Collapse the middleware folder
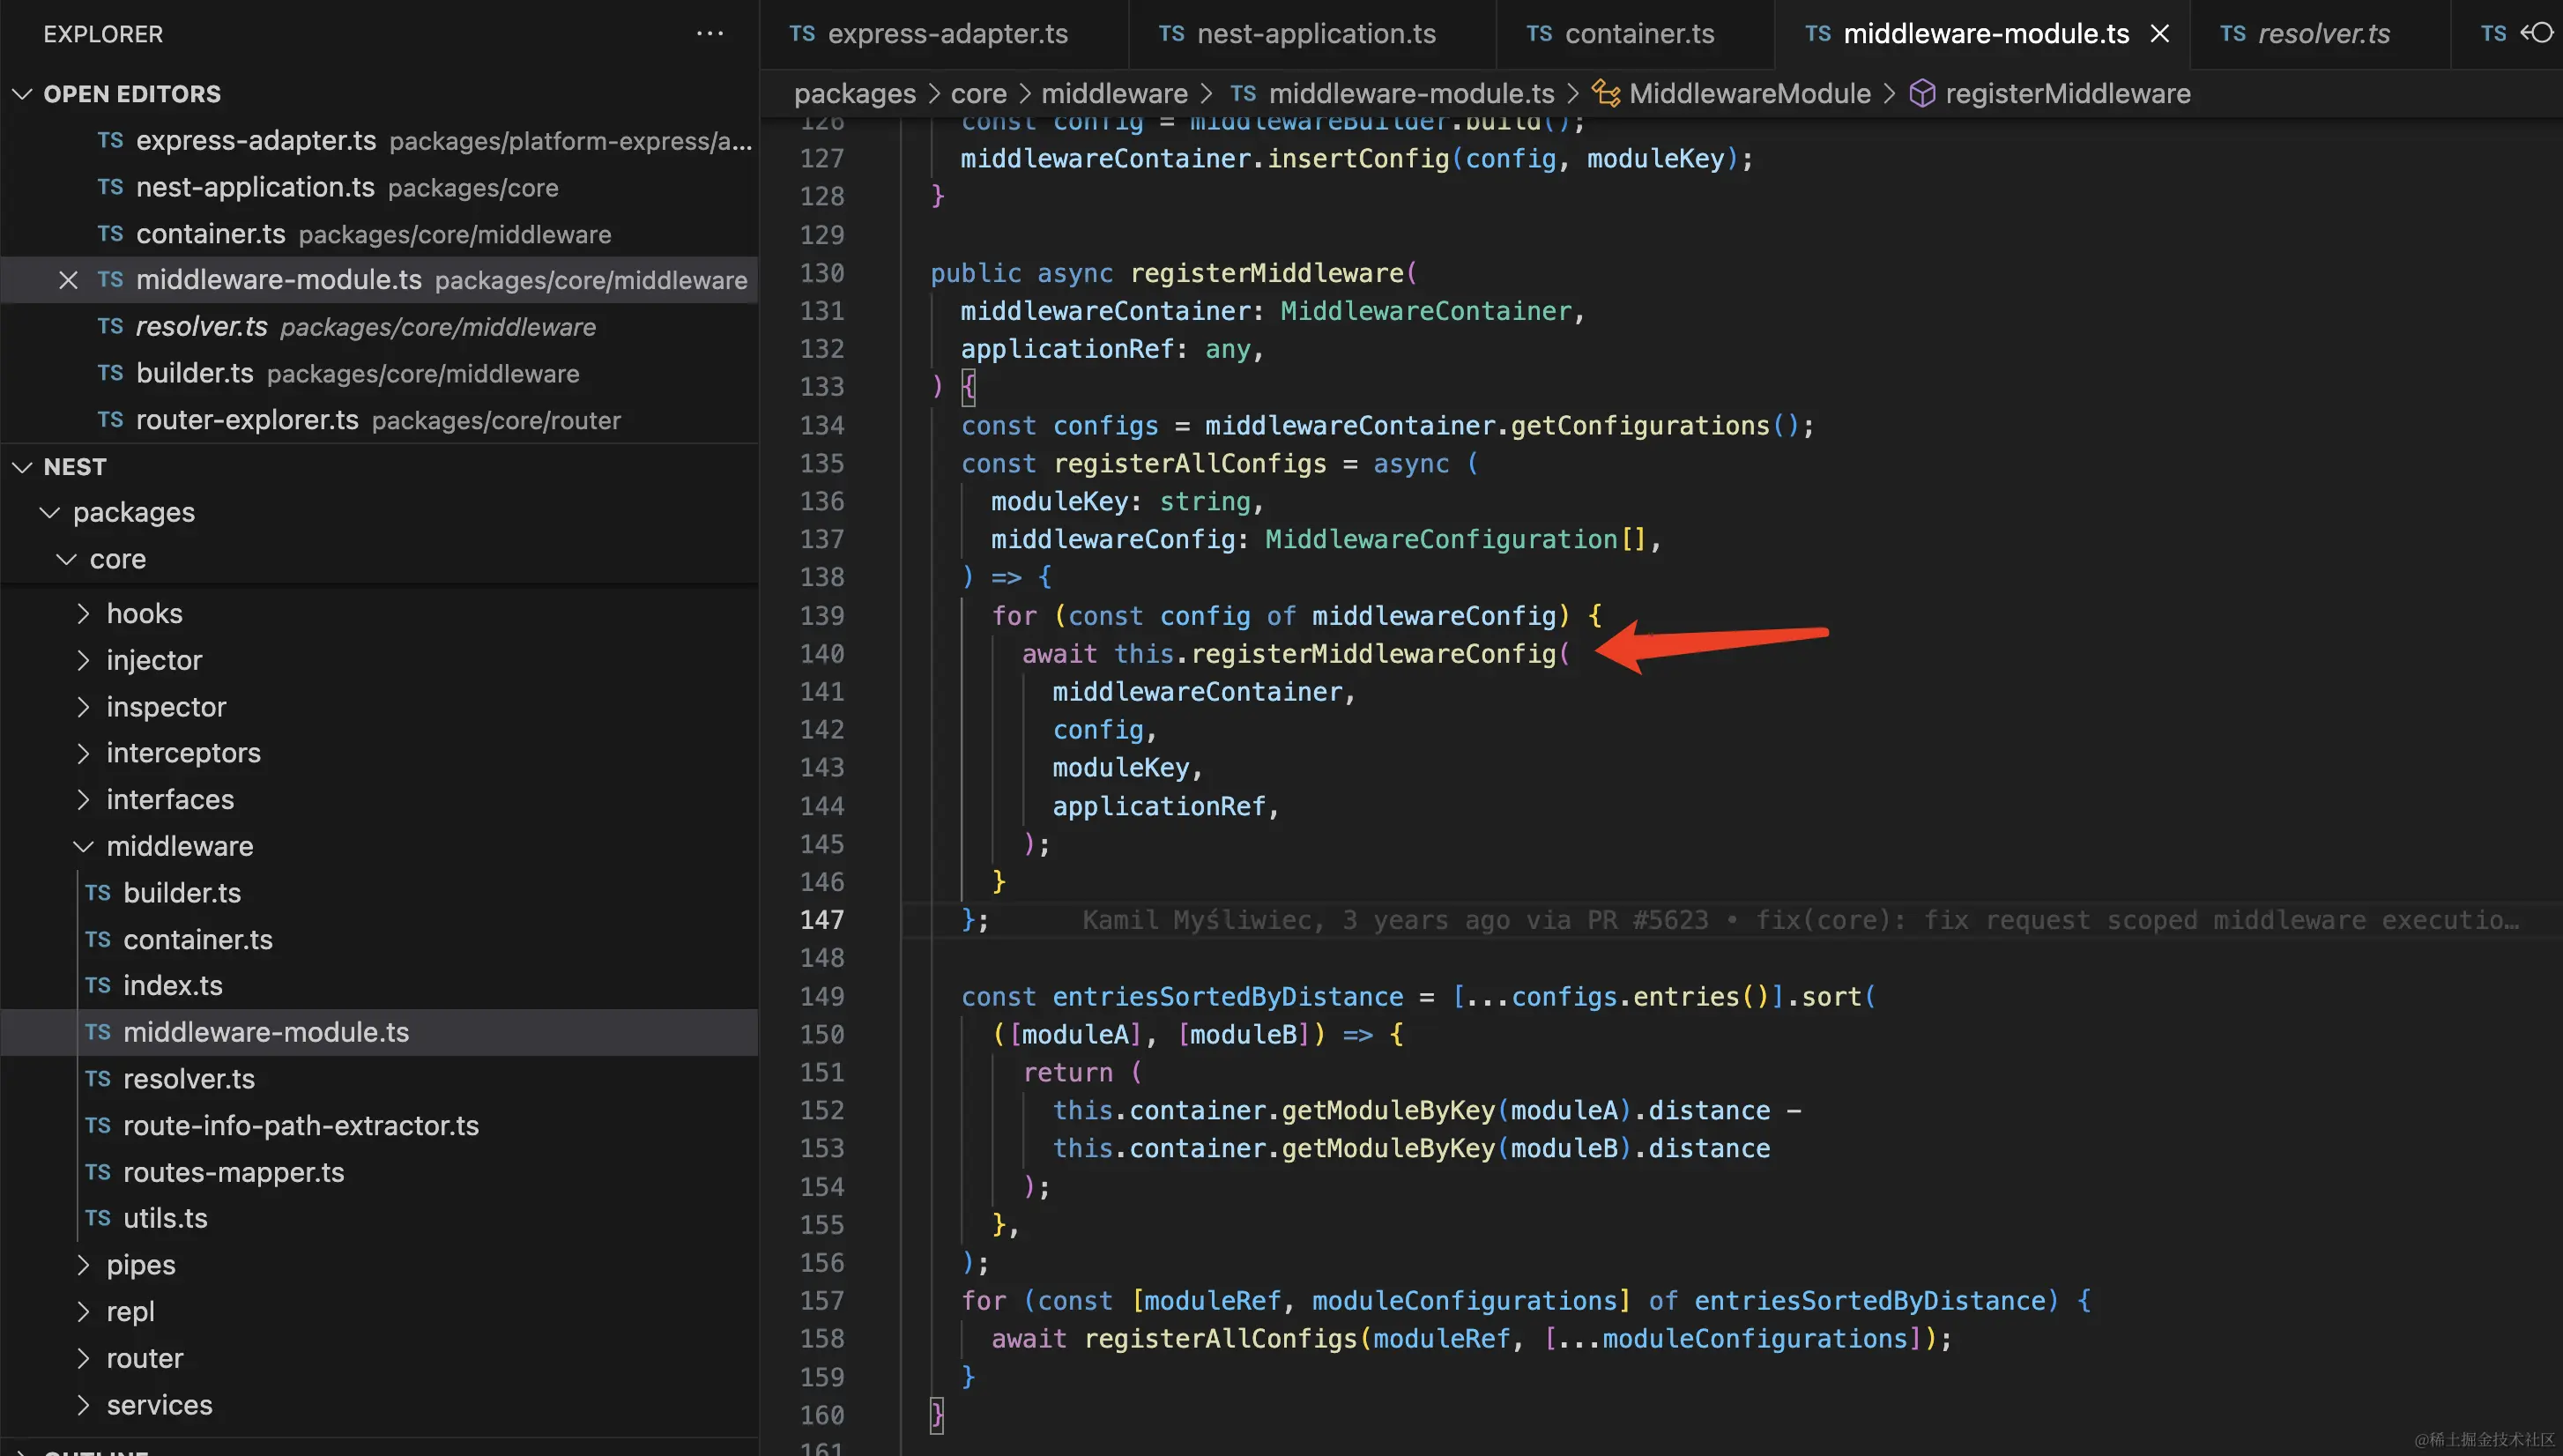The width and height of the screenshot is (2563, 1456). coord(83,846)
